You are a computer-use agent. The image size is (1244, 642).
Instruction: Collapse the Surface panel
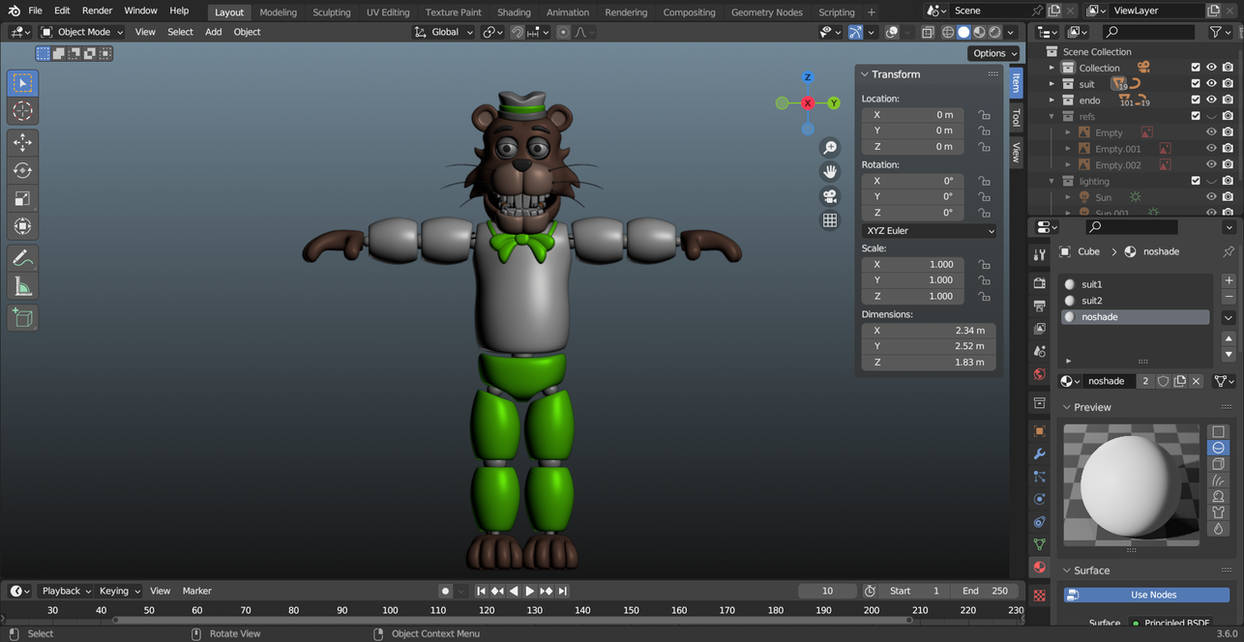coord(1067,570)
